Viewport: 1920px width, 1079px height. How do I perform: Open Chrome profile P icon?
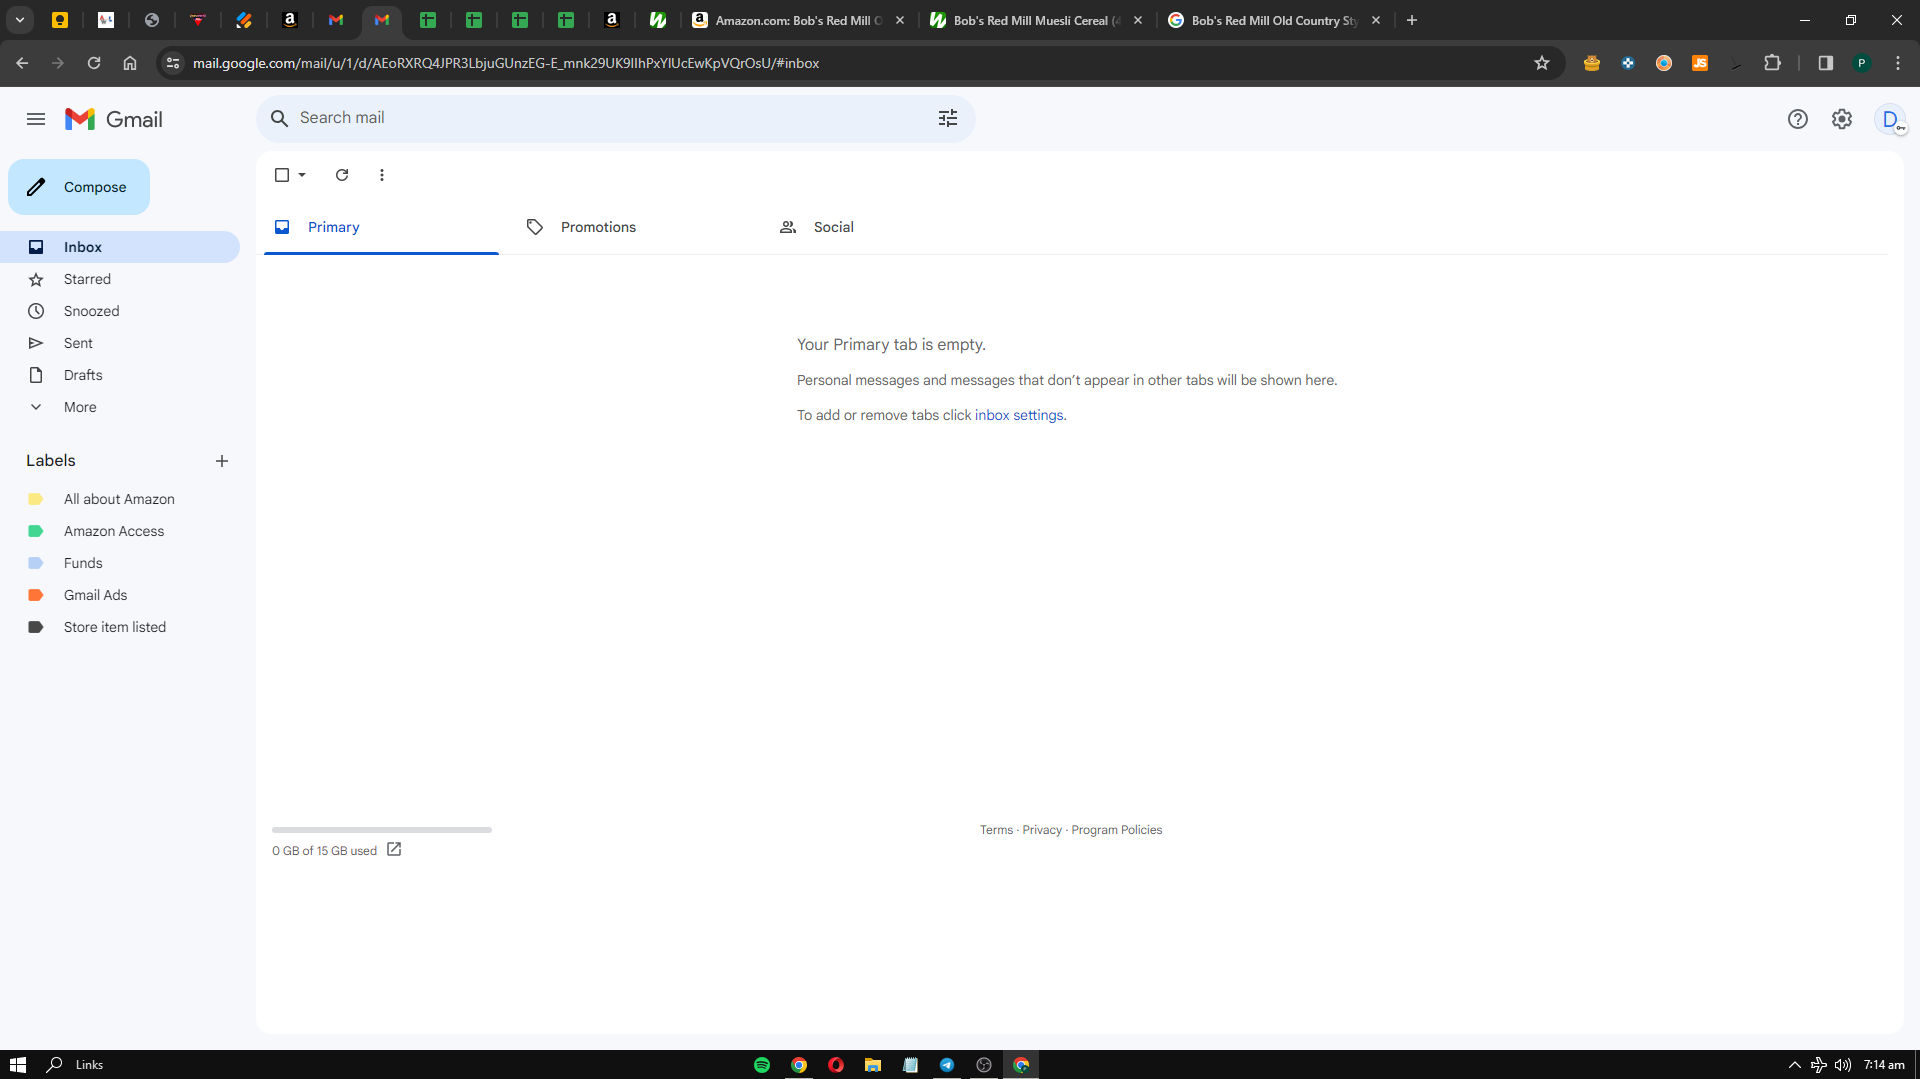(x=1862, y=63)
